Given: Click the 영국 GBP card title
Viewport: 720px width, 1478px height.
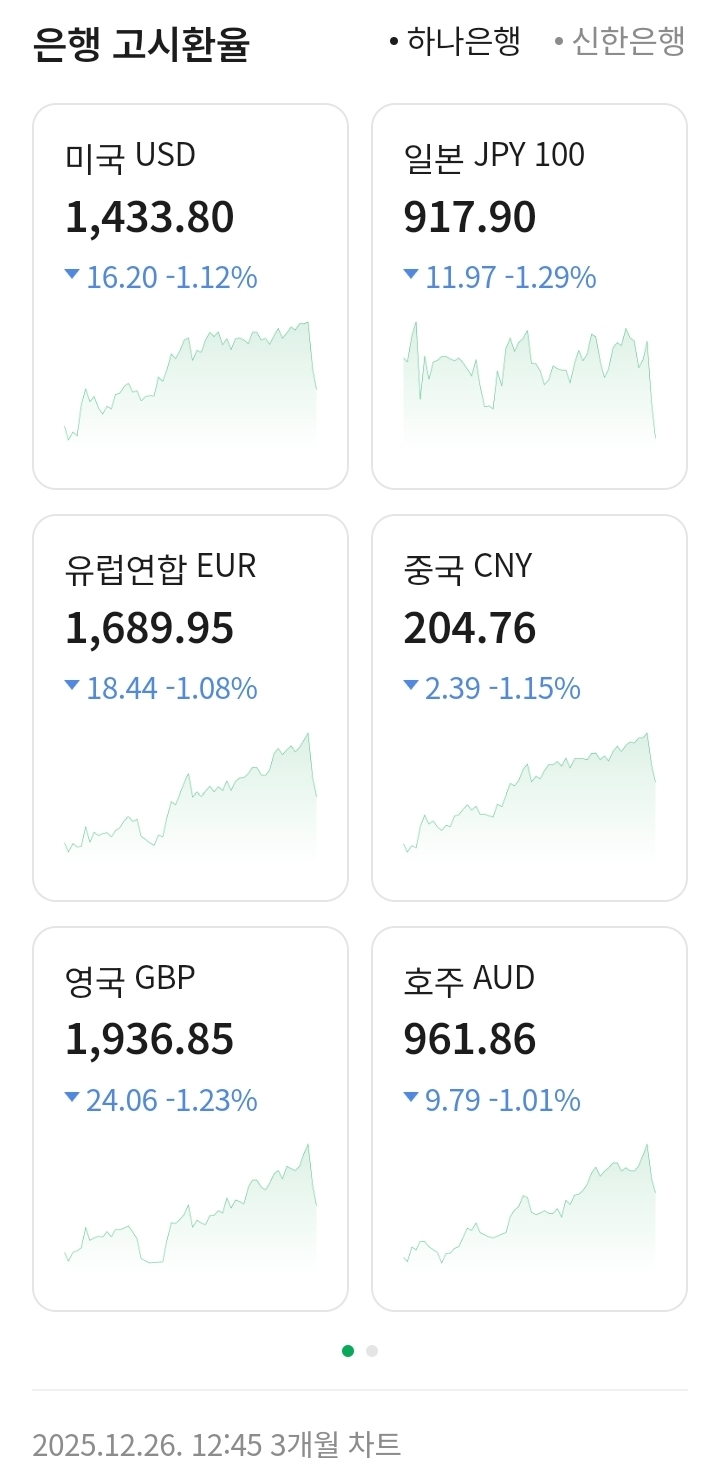Looking at the screenshot, I should pyautogui.click(x=130, y=979).
